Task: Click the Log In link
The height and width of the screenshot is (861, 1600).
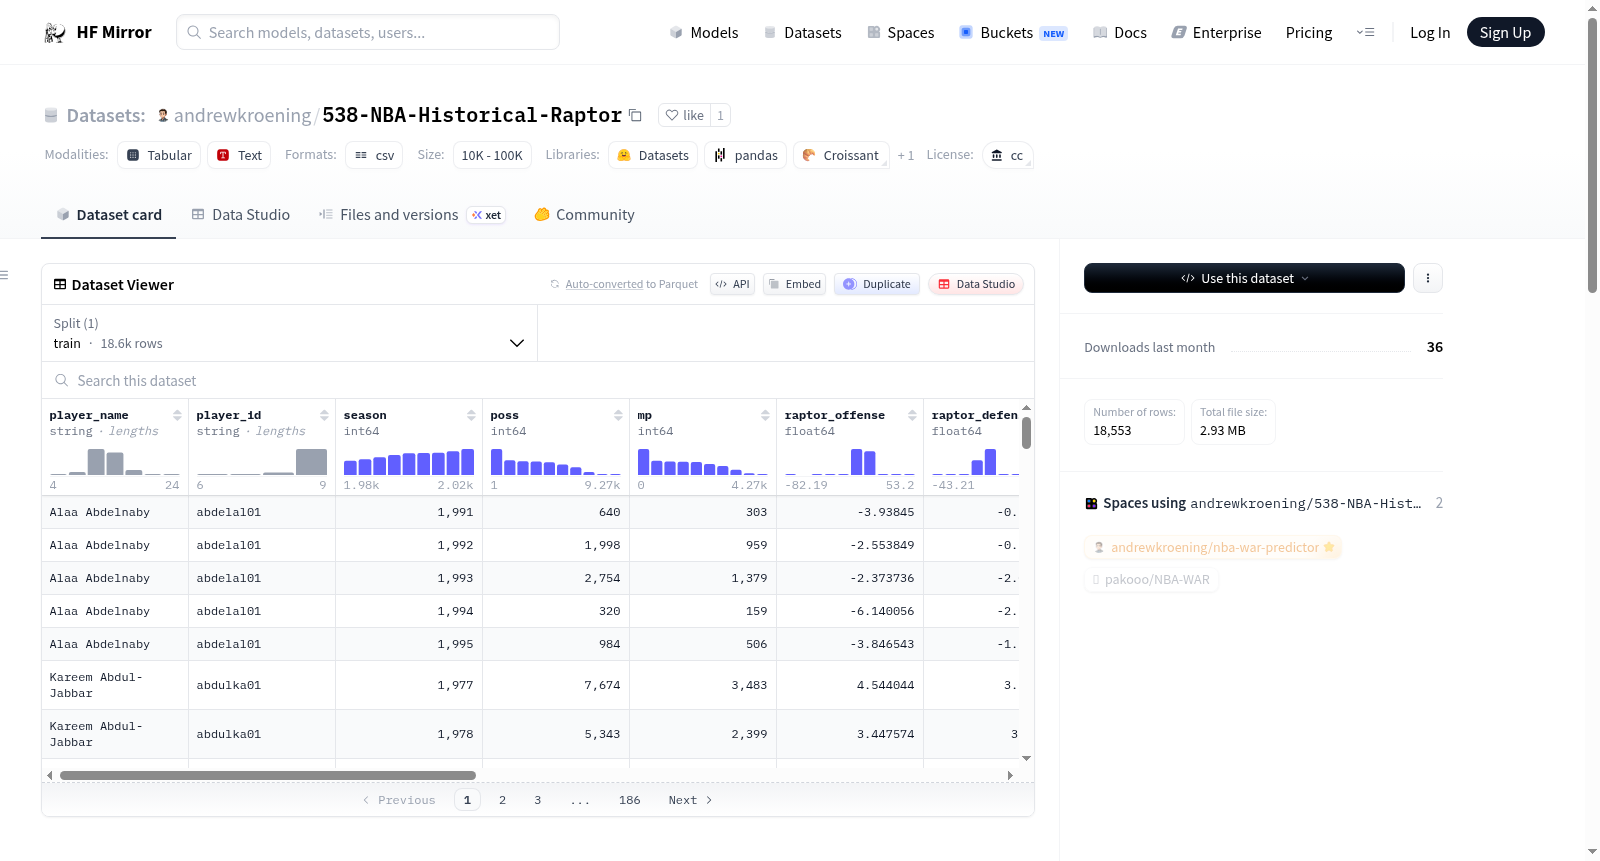Action: pyautogui.click(x=1430, y=33)
